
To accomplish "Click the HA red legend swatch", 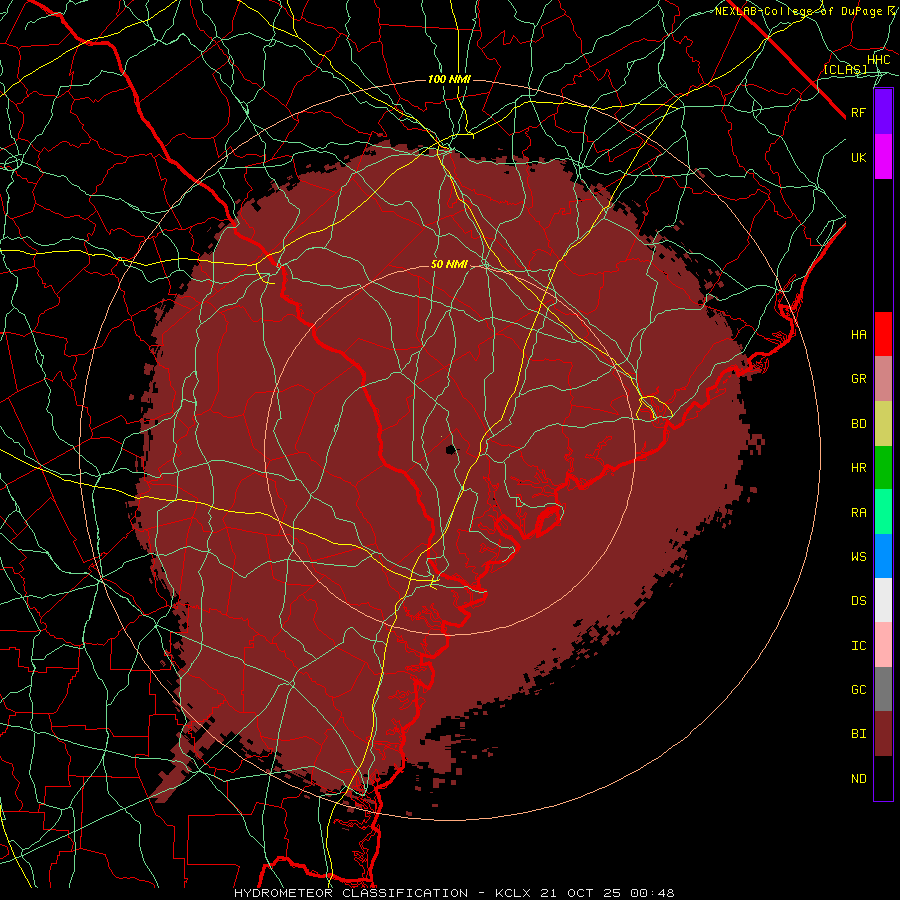I will click(x=883, y=334).
